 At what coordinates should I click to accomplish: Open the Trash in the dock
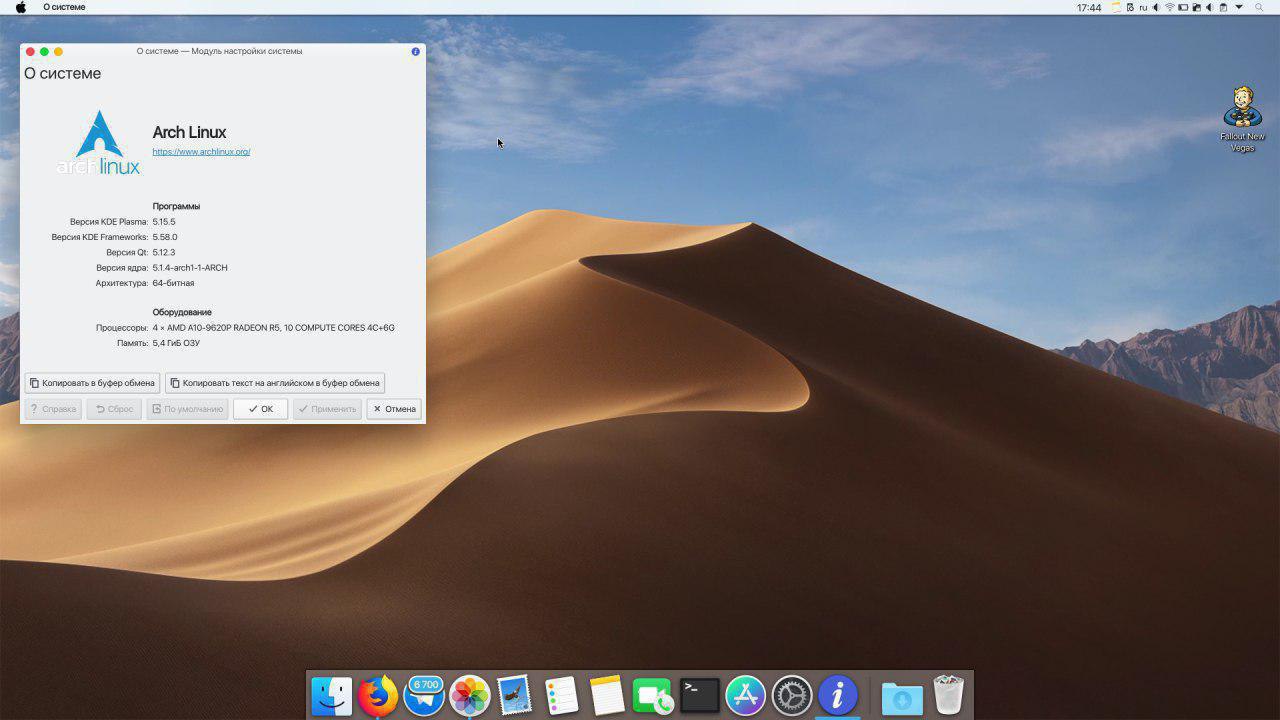[948, 695]
